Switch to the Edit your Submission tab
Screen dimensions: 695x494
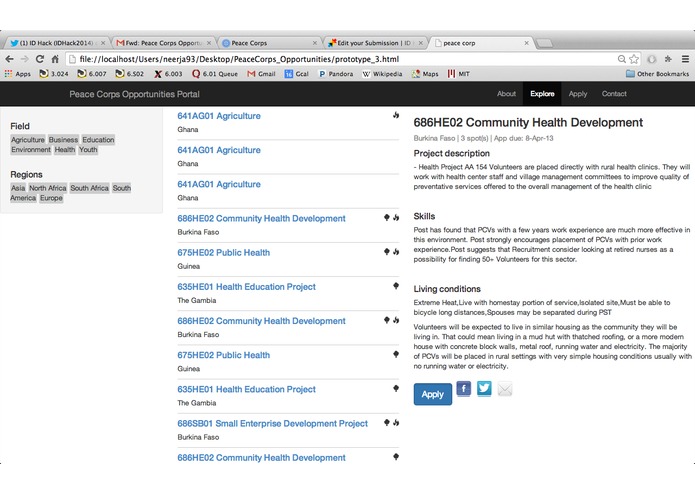(x=375, y=43)
